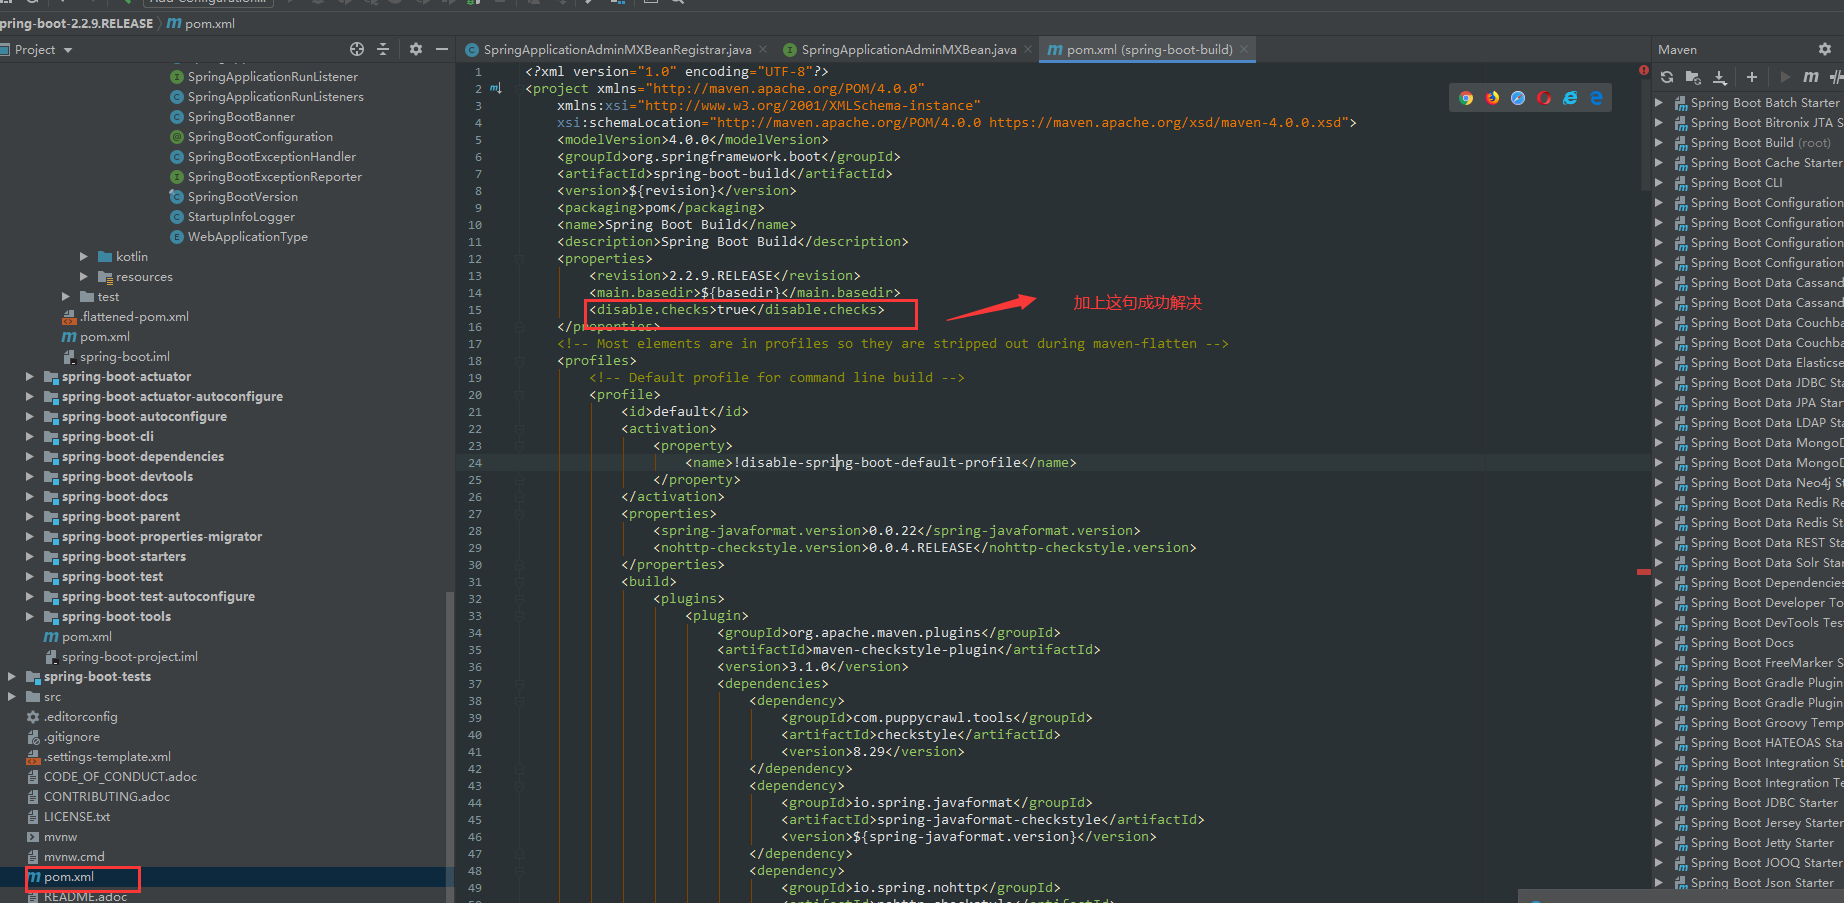Click the Maven panel title
Image resolution: width=1844 pixels, height=903 pixels.
(x=1677, y=50)
